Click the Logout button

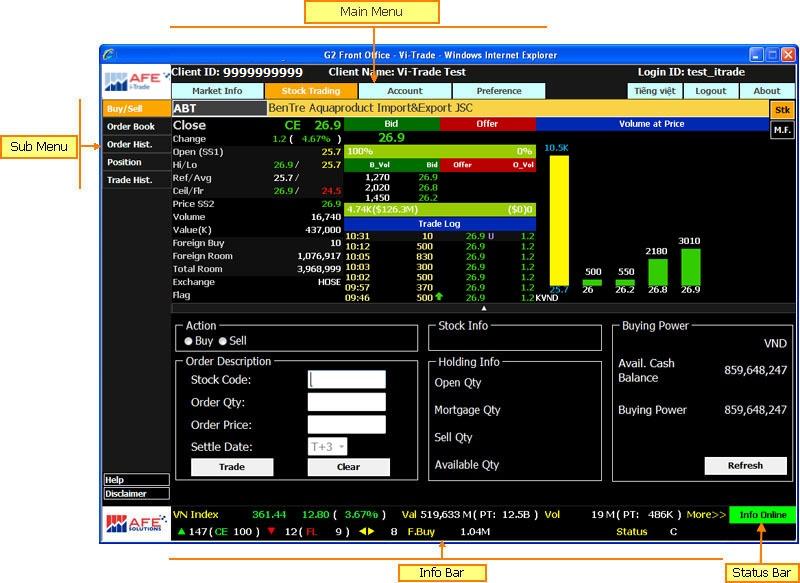click(711, 91)
